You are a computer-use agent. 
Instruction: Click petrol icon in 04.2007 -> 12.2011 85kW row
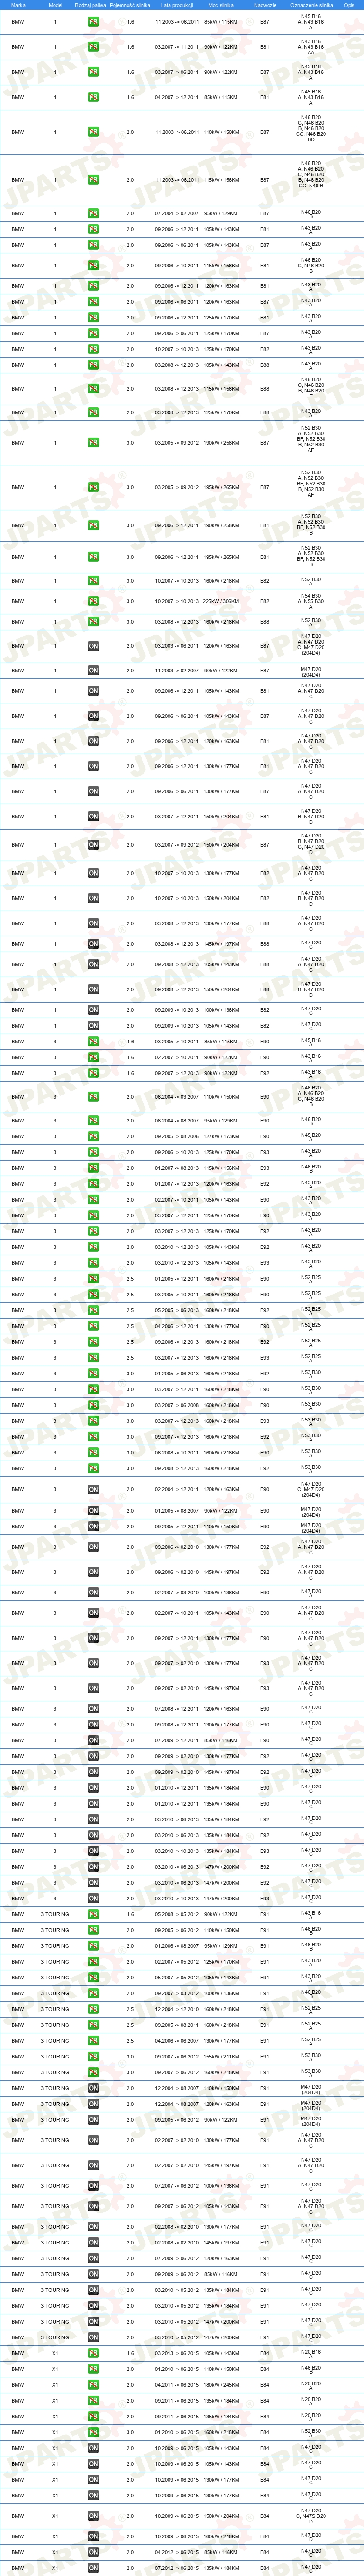click(93, 97)
